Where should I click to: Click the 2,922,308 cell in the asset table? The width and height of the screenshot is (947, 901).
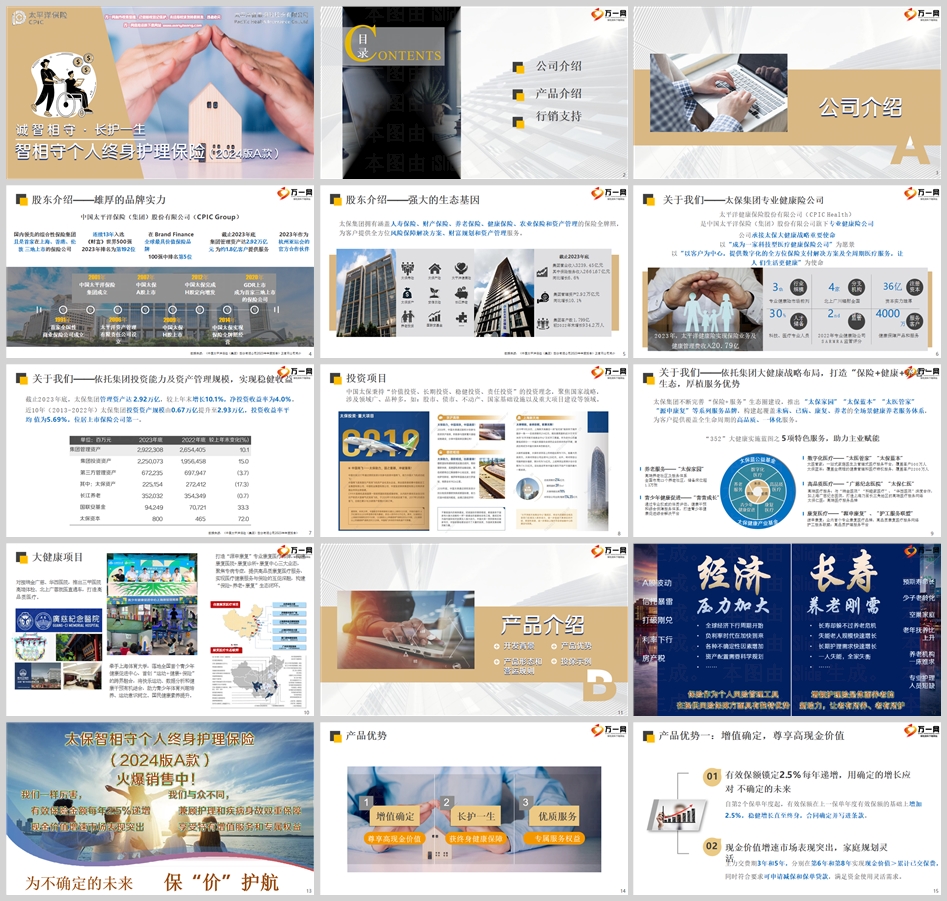(x=150, y=450)
